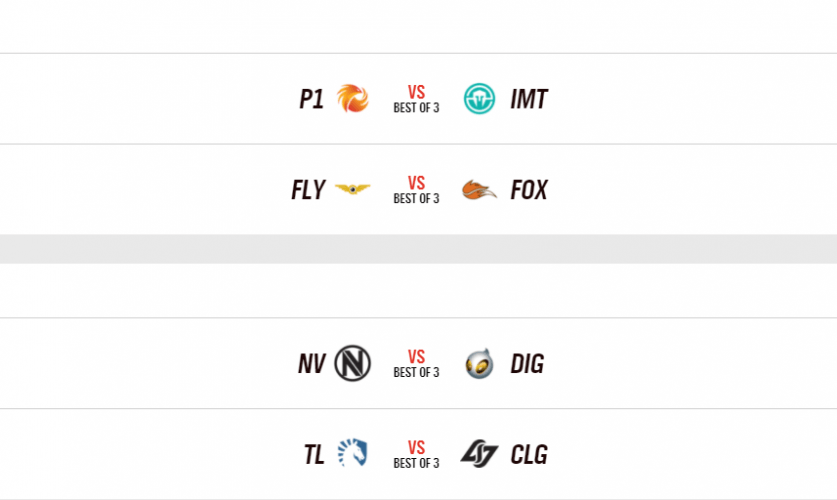Image resolution: width=837 pixels, height=500 pixels.
Task: Click the IMT team name
Action: (528, 99)
